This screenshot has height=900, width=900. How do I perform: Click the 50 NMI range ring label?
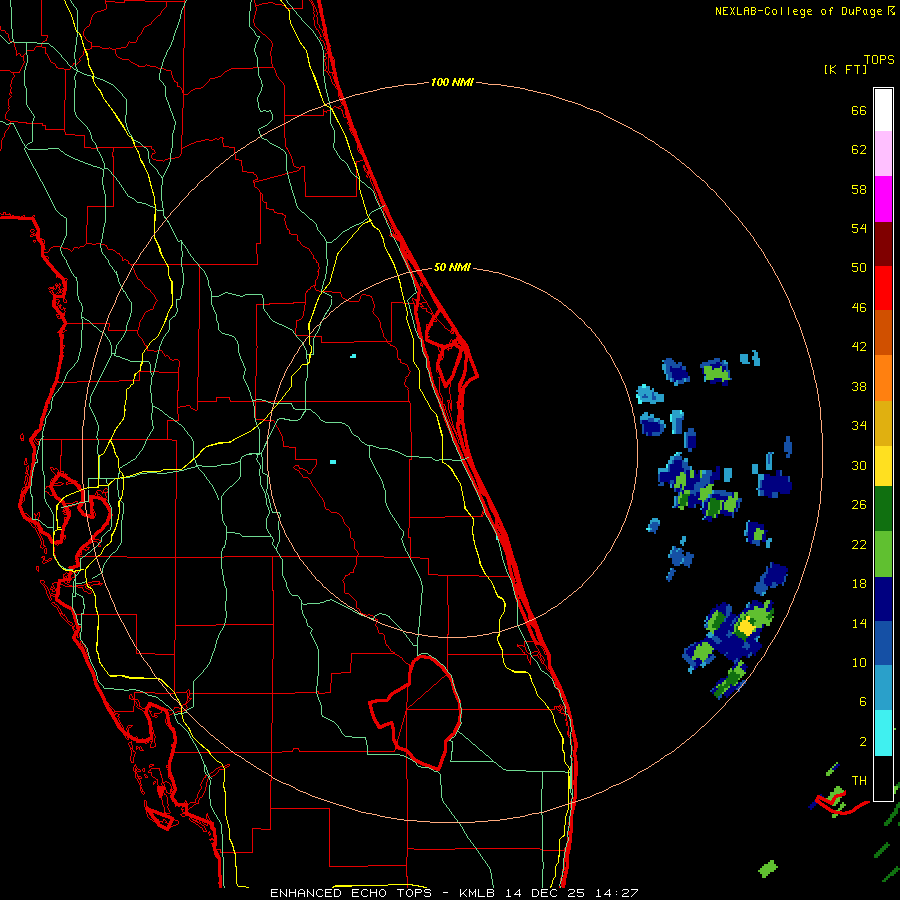[452, 267]
